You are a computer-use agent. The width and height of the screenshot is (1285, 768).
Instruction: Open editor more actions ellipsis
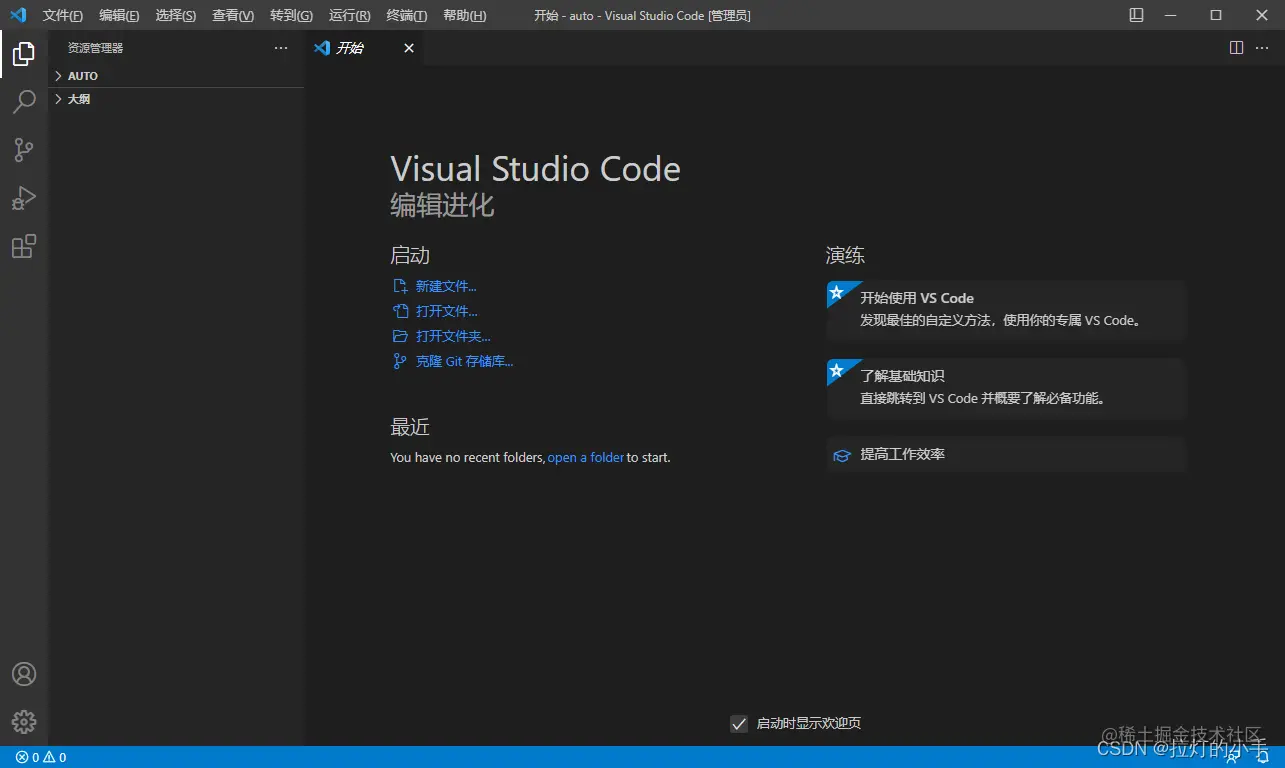coord(1262,48)
